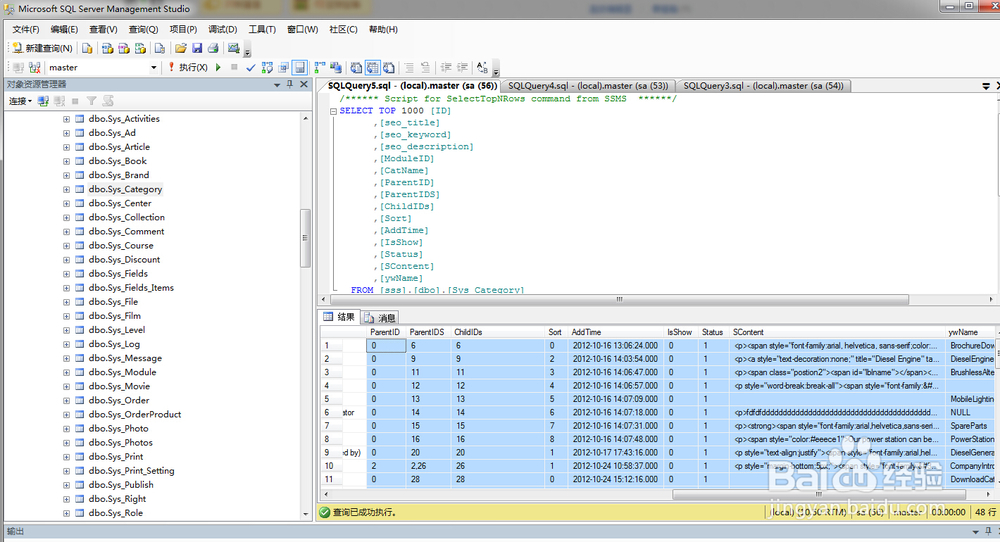The image size is (1000, 542).
Task: Toggle Include Actual Execution Plan
Action: tap(320, 67)
